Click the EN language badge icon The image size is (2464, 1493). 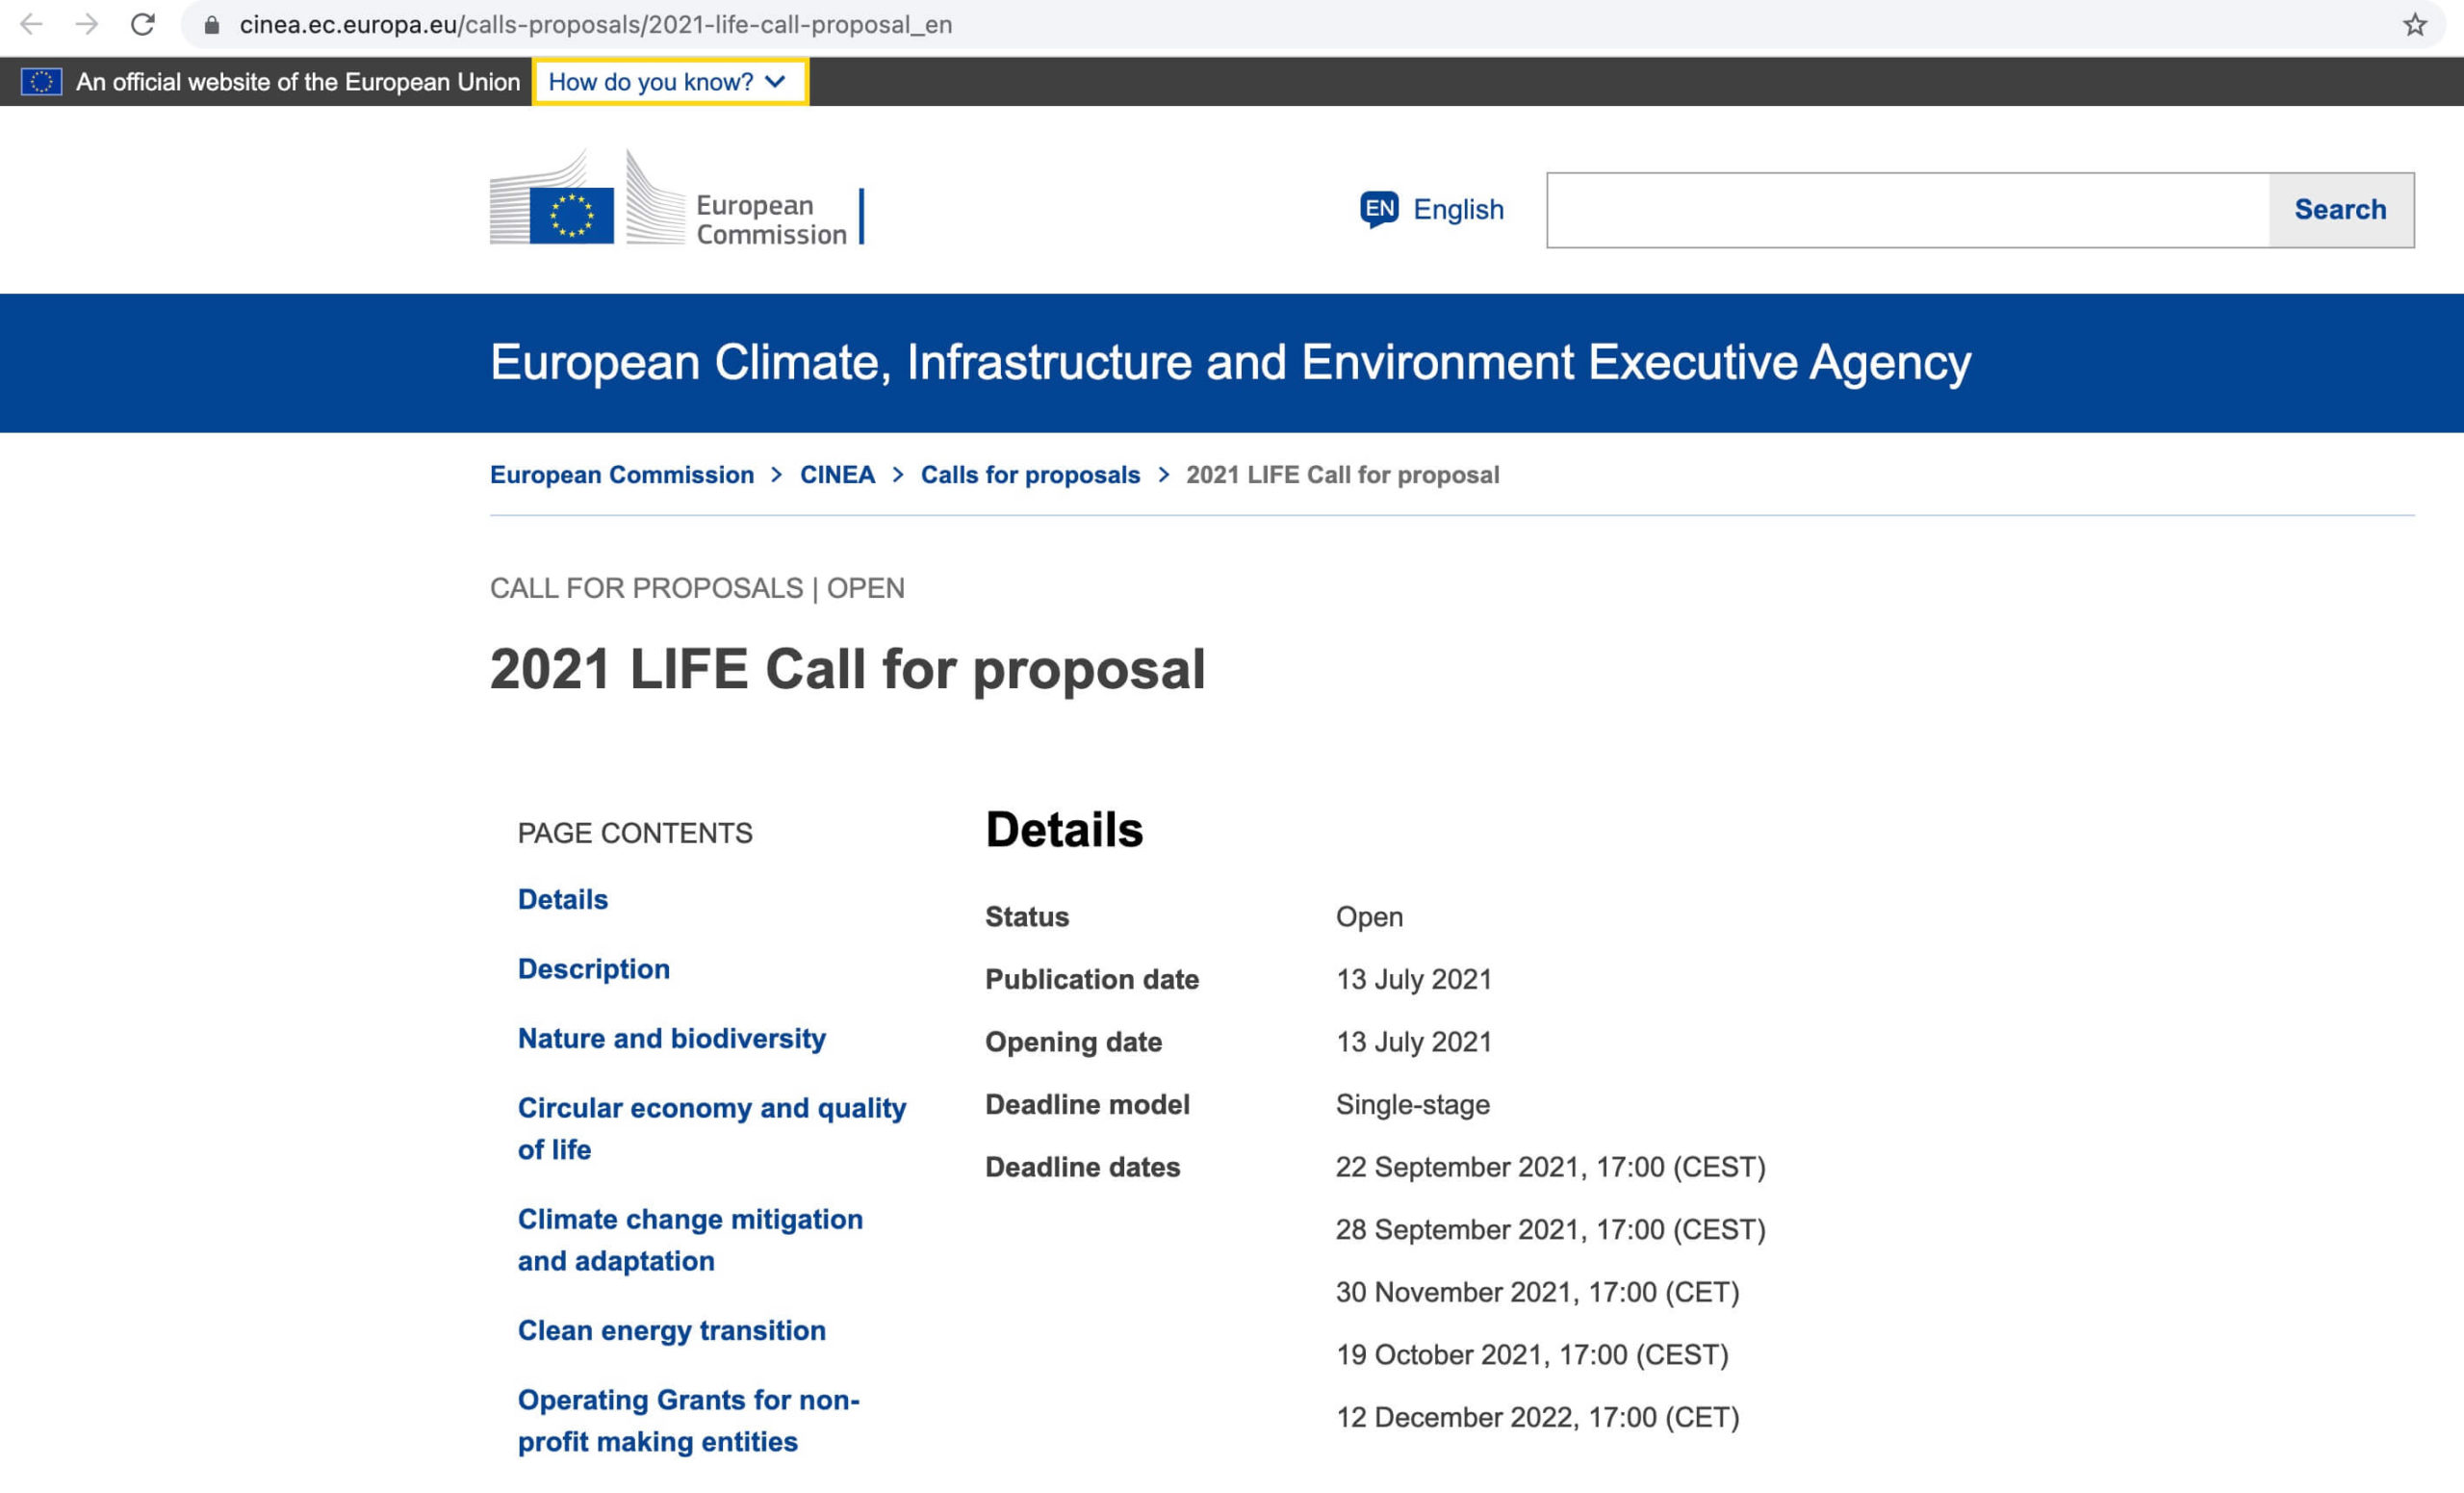1379,209
